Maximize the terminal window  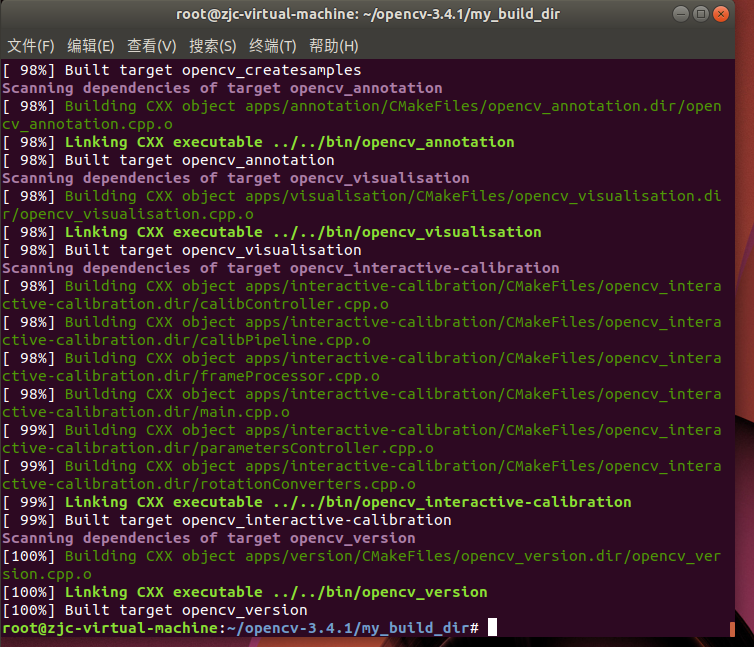point(701,14)
